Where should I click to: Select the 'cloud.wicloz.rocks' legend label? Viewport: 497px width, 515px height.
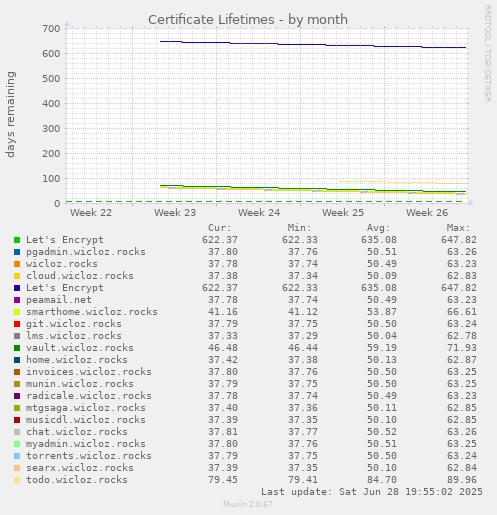[x=80, y=276]
